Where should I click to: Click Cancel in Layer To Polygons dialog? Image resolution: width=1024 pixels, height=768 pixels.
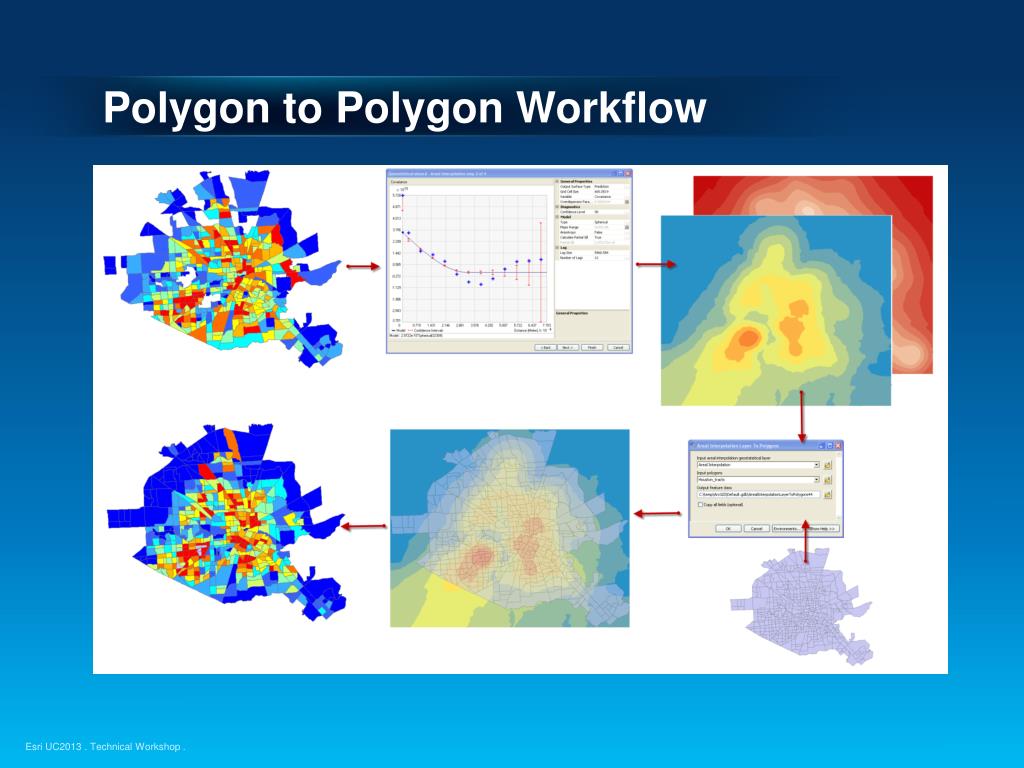coord(756,528)
